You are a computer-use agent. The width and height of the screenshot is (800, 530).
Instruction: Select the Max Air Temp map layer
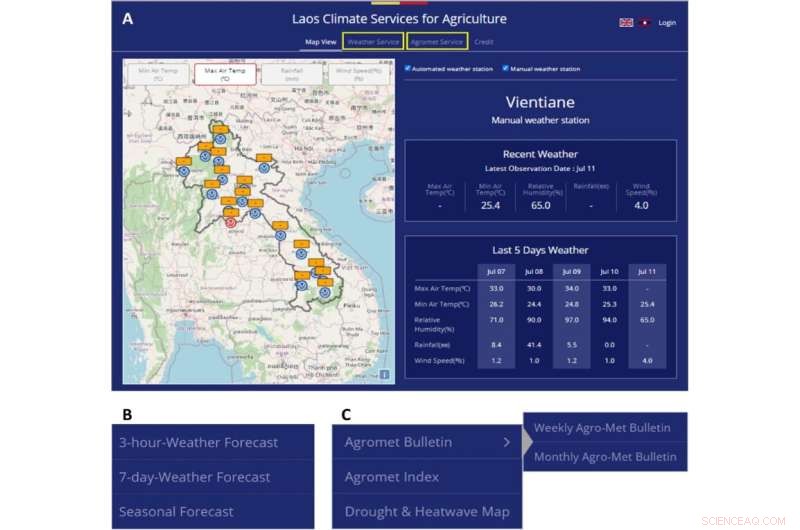click(225, 74)
